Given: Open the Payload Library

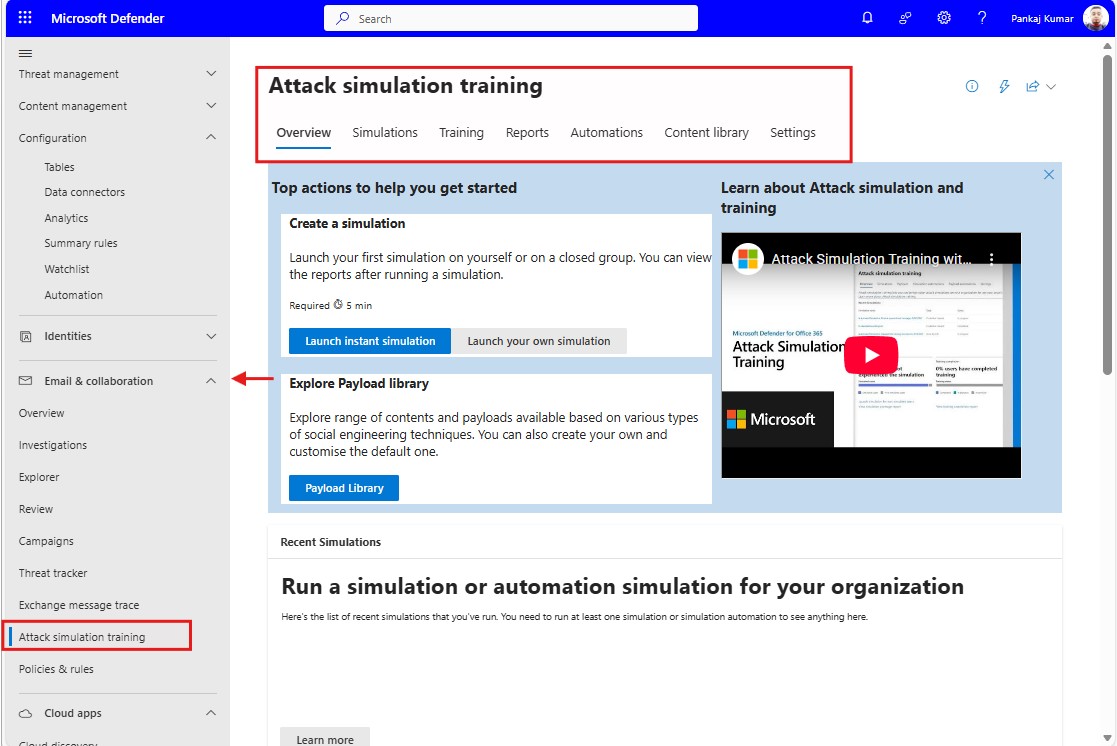Looking at the screenshot, I should [343, 488].
